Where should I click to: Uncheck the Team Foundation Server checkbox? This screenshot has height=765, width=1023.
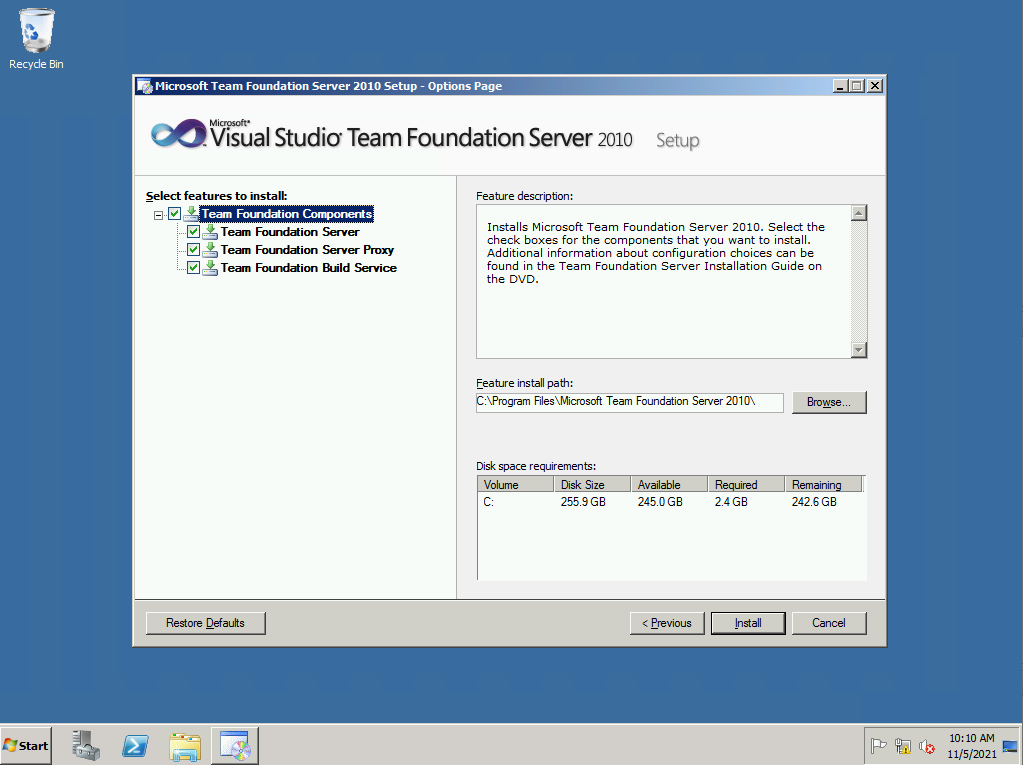[194, 232]
